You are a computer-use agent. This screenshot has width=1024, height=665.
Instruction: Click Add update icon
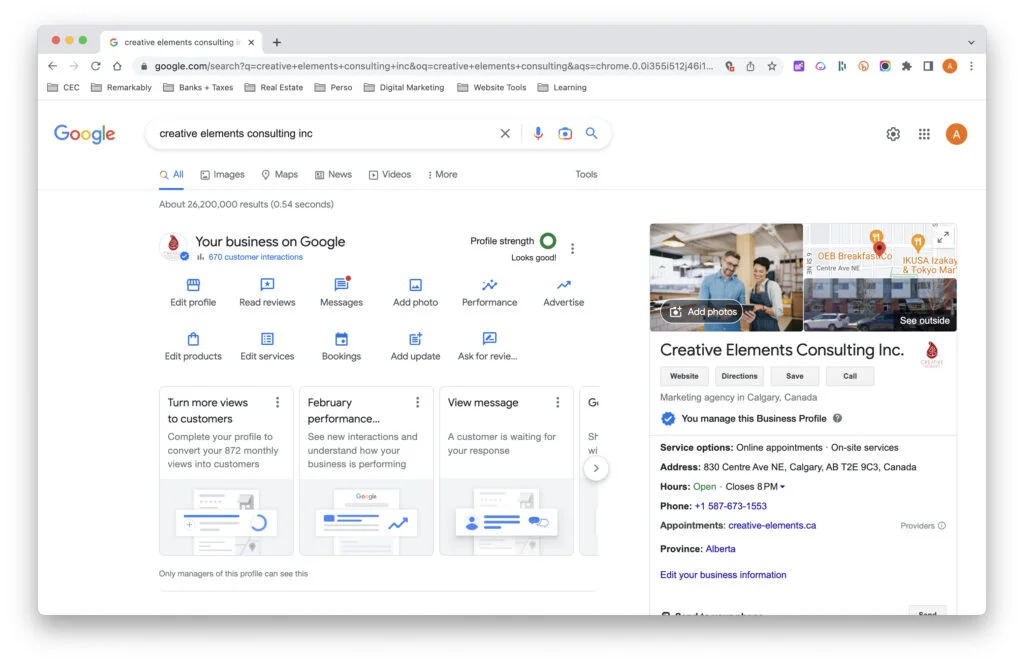click(x=415, y=339)
